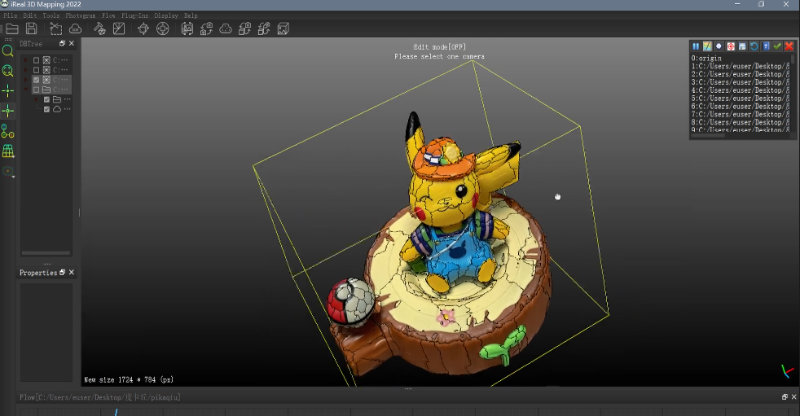Float the Flow panel at bottom
800x416 pixels.
coord(785,397)
